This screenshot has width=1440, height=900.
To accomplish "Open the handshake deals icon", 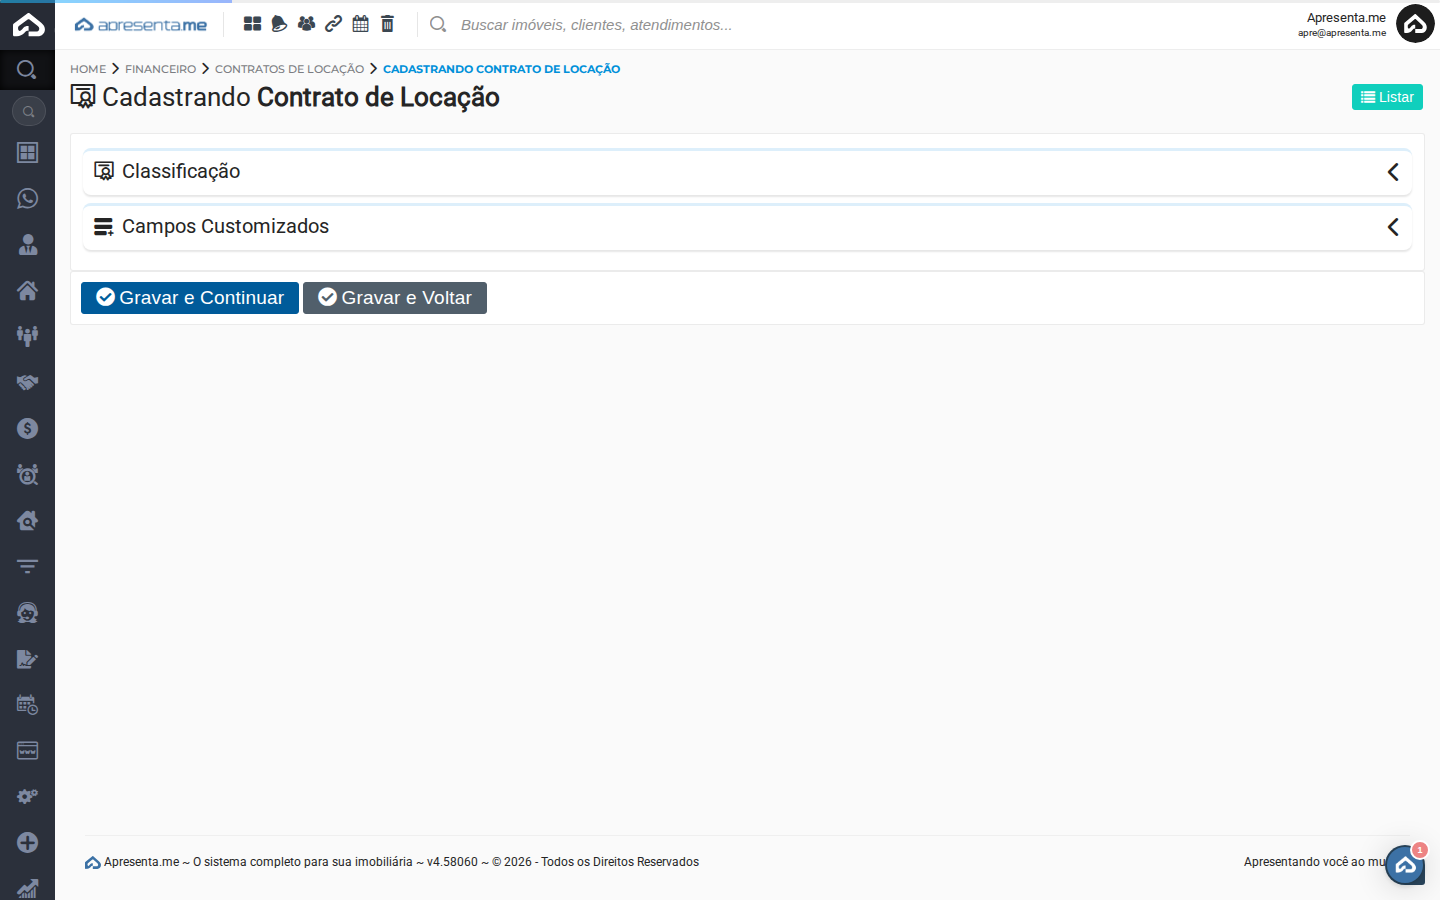I will pos(27,383).
